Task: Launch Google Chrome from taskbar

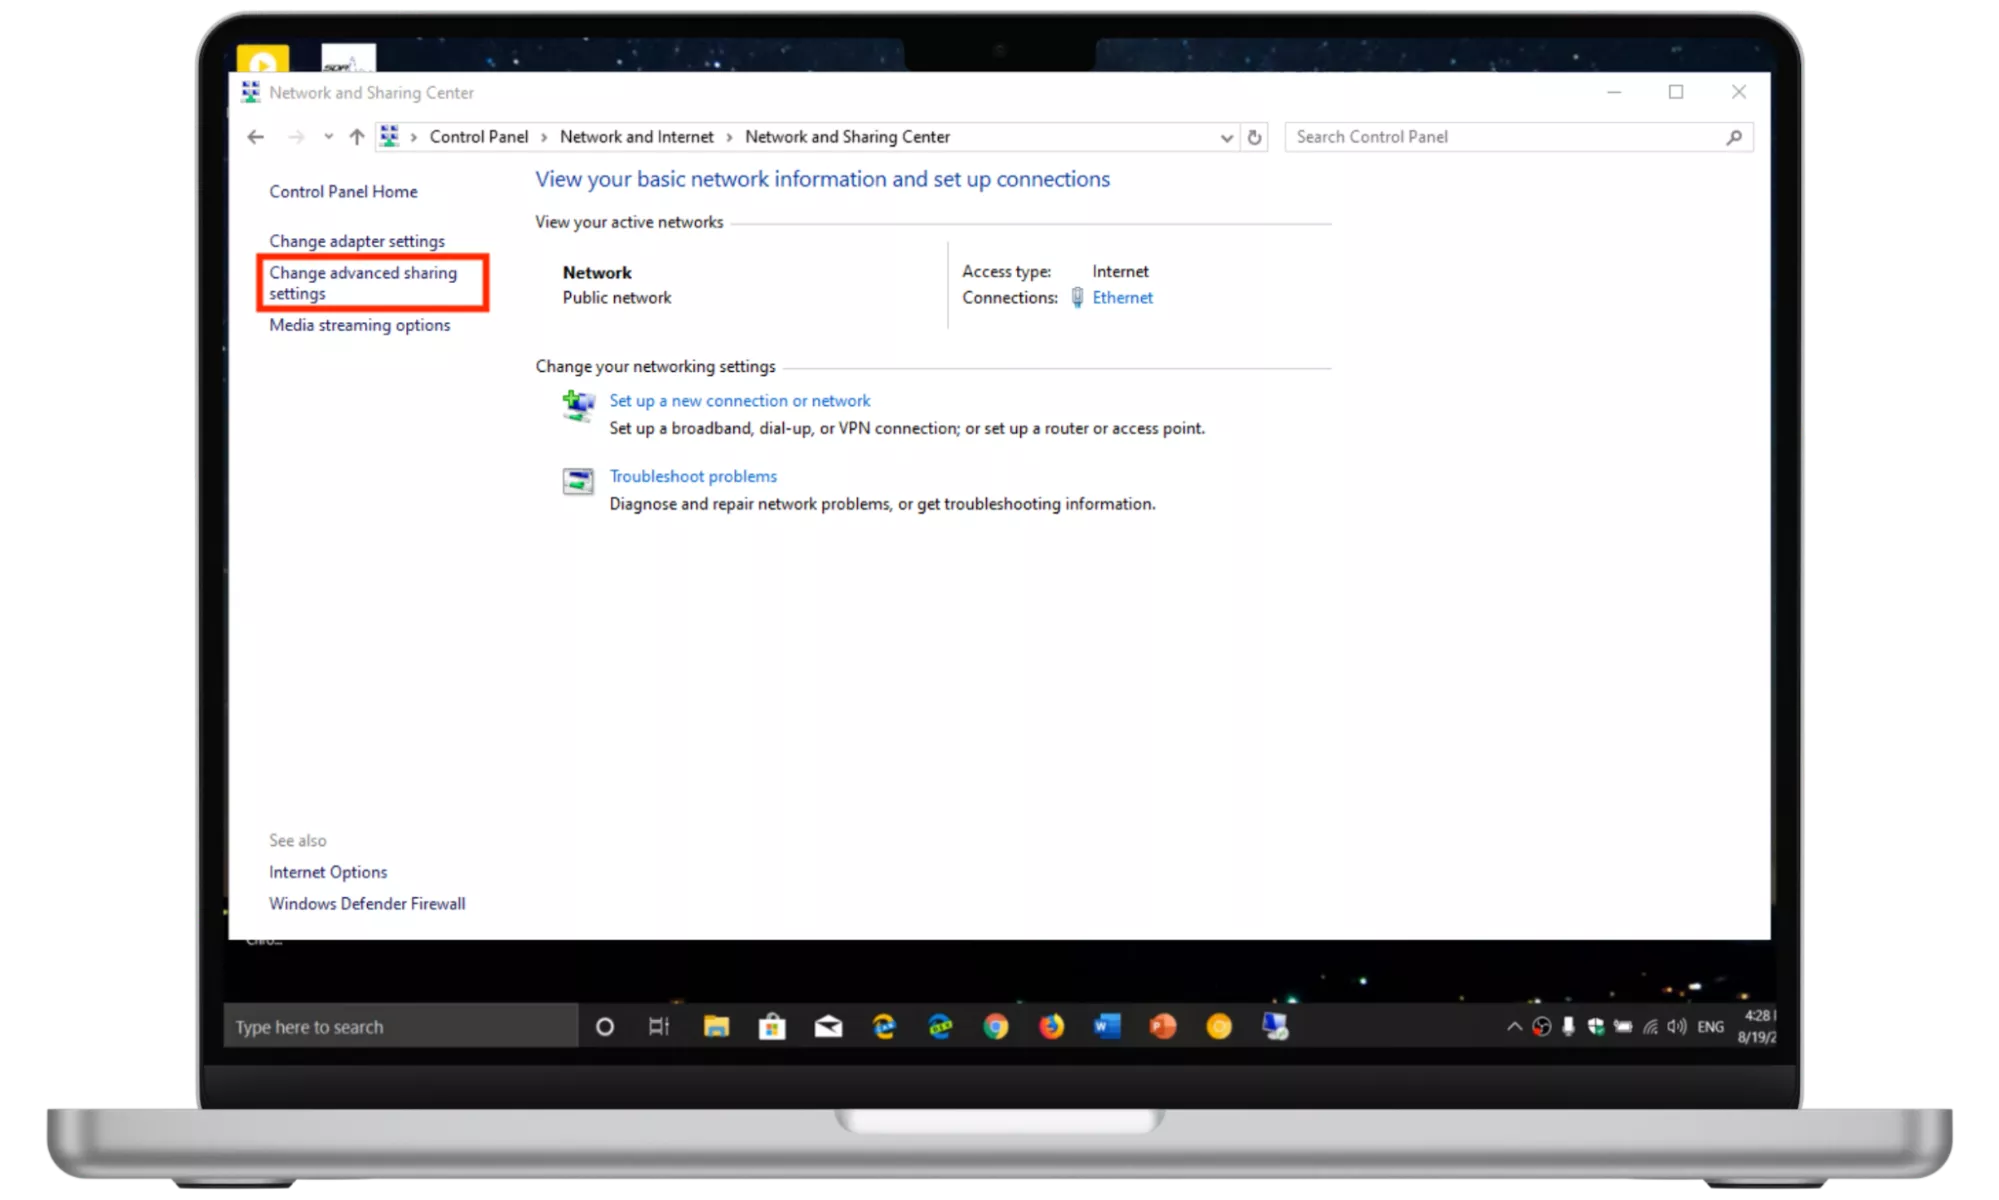Action: (x=996, y=1027)
